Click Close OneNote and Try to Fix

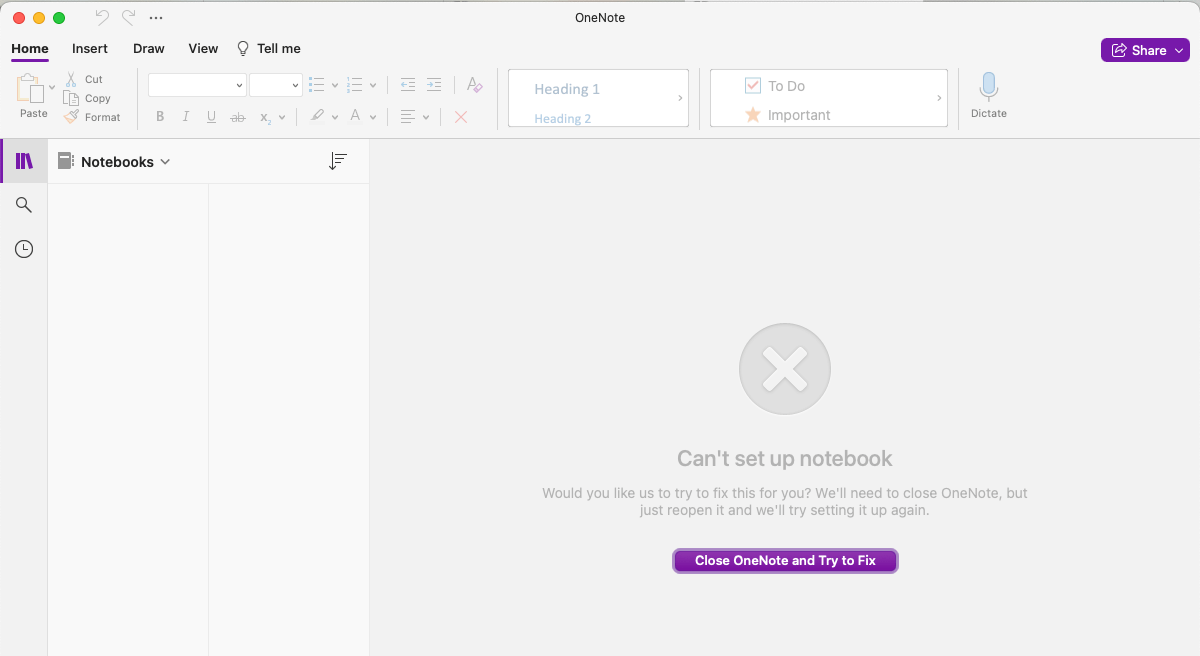[x=785, y=560]
